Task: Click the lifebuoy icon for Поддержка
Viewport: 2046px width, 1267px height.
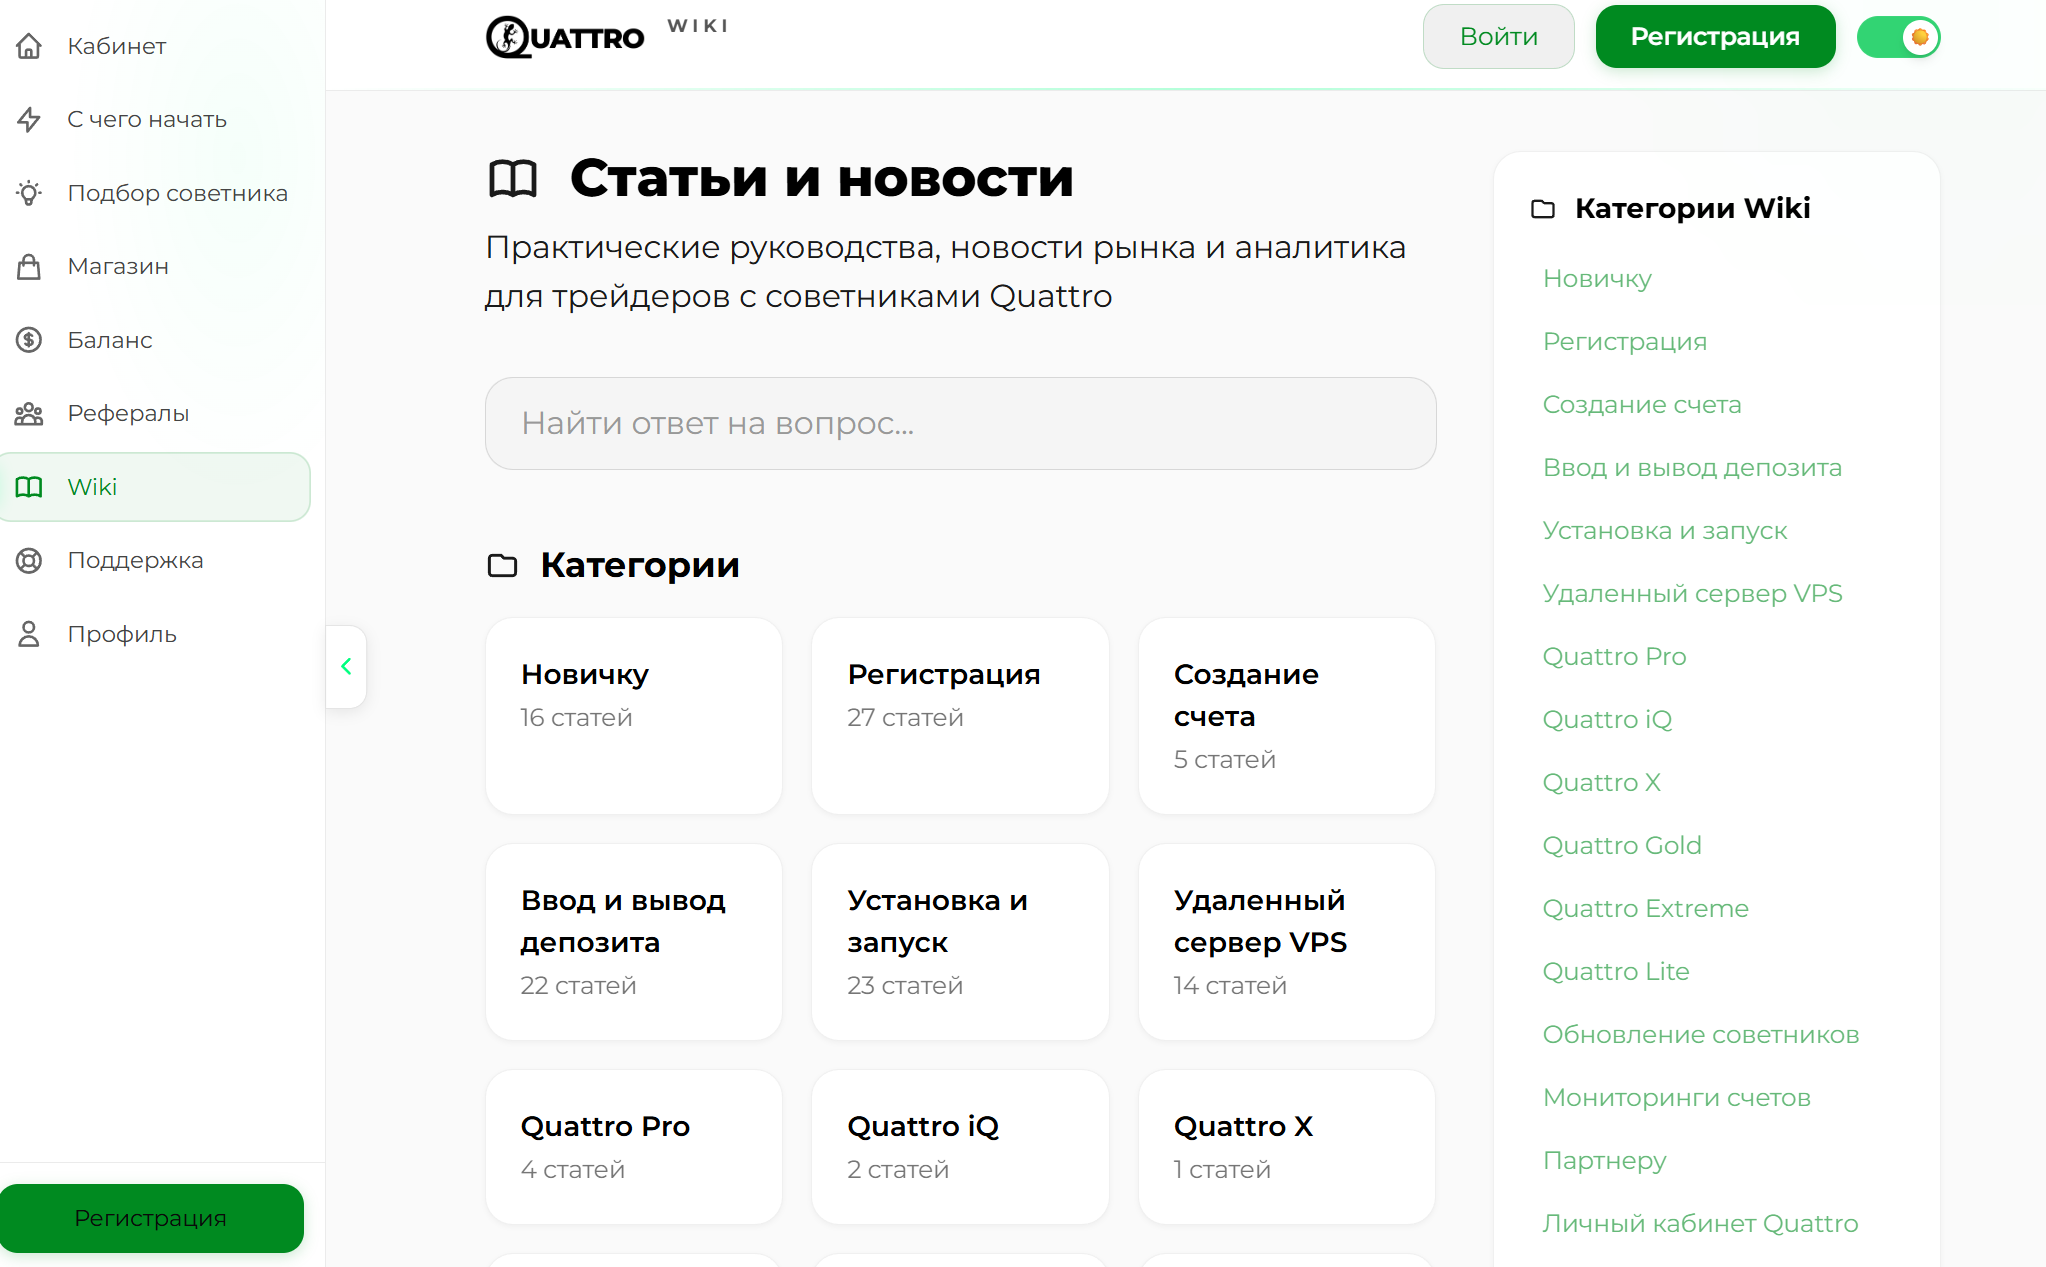Action: (x=29, y=560)
